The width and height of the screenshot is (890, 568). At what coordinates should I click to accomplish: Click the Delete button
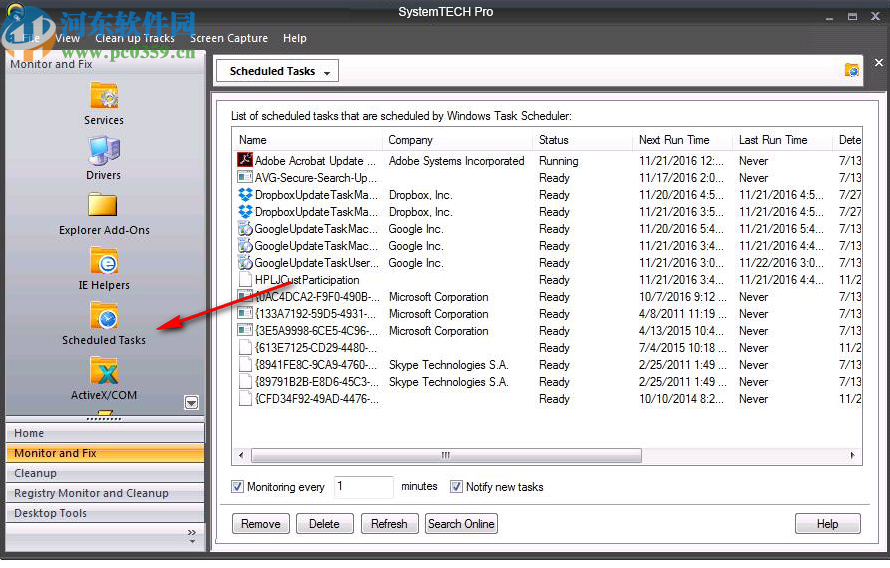(x=325, y=524)
